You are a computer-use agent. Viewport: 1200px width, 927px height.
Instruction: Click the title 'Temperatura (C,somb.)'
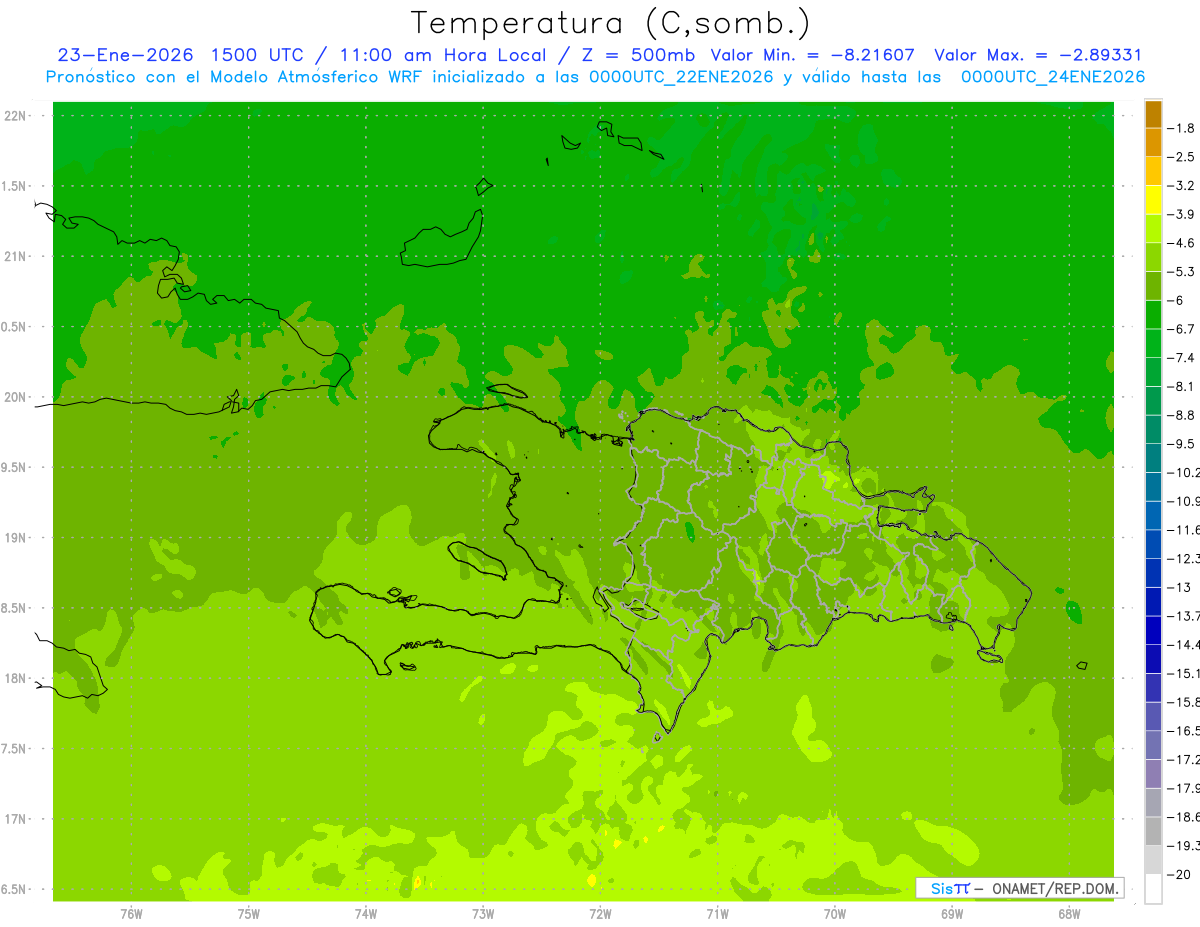tap(611, 23)
